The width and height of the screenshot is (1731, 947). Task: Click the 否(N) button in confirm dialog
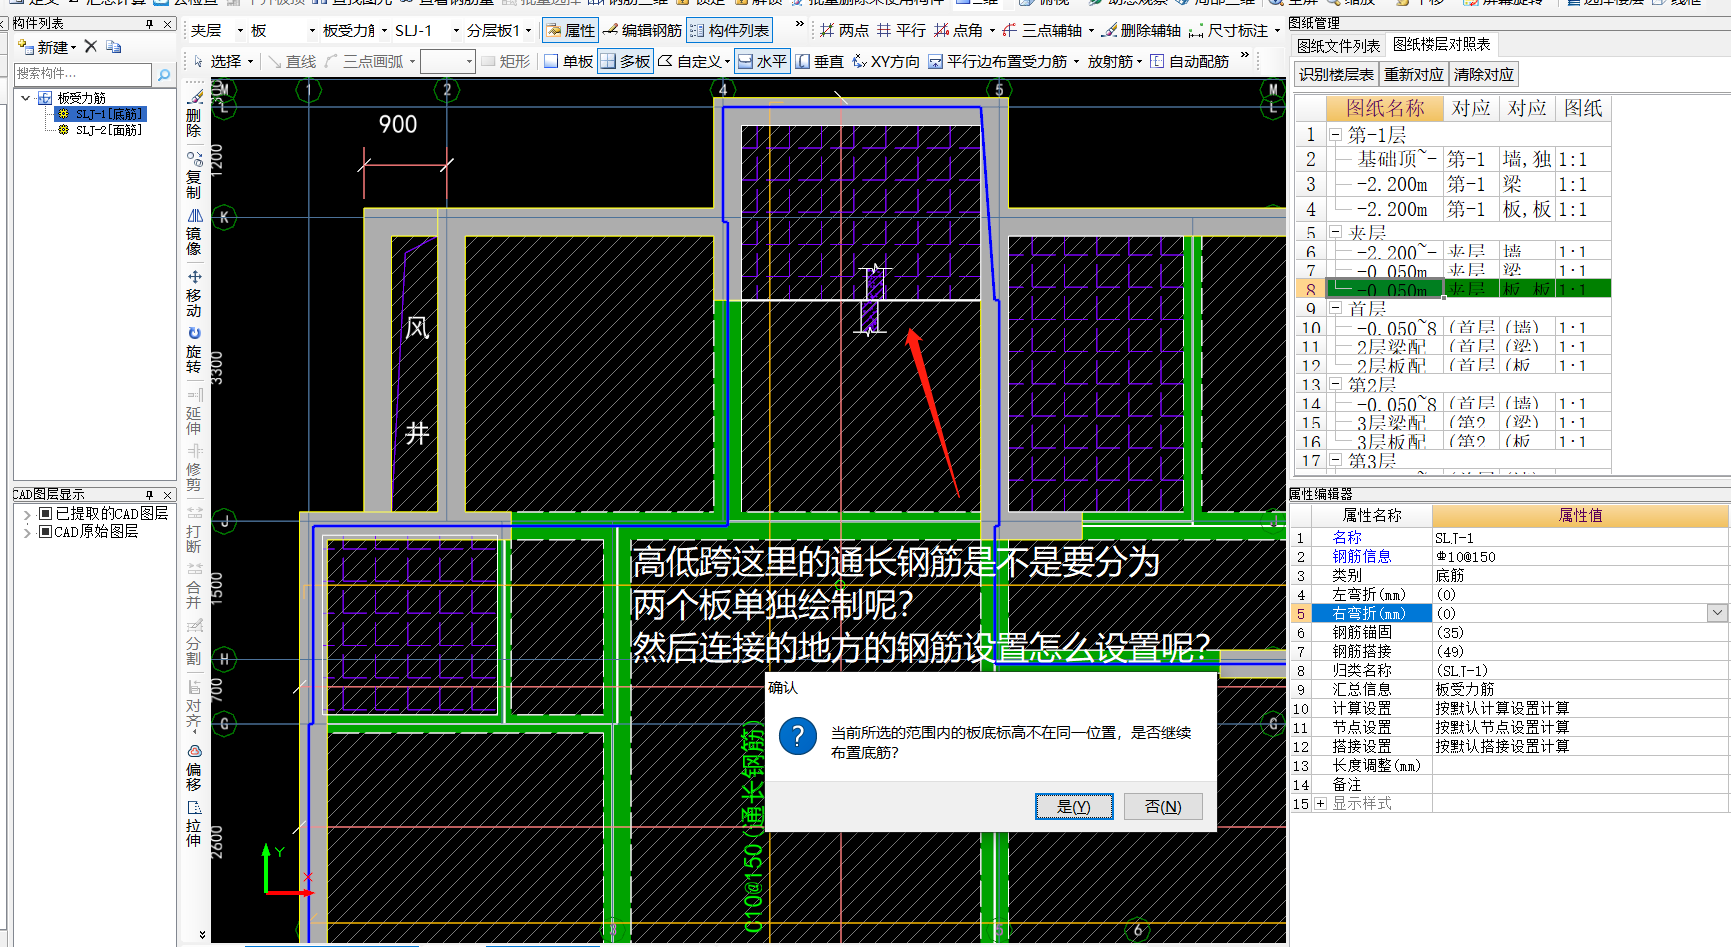click(1163, 806)
